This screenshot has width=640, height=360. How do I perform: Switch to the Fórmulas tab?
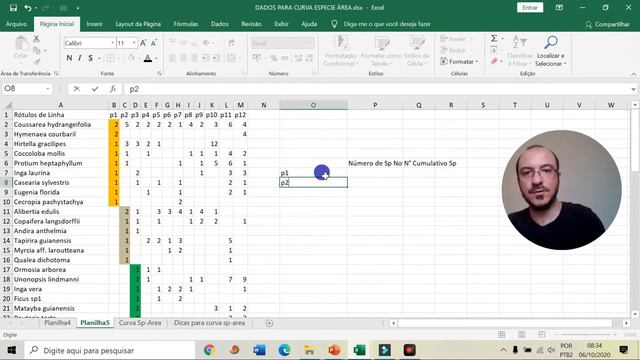pos(186,24)
